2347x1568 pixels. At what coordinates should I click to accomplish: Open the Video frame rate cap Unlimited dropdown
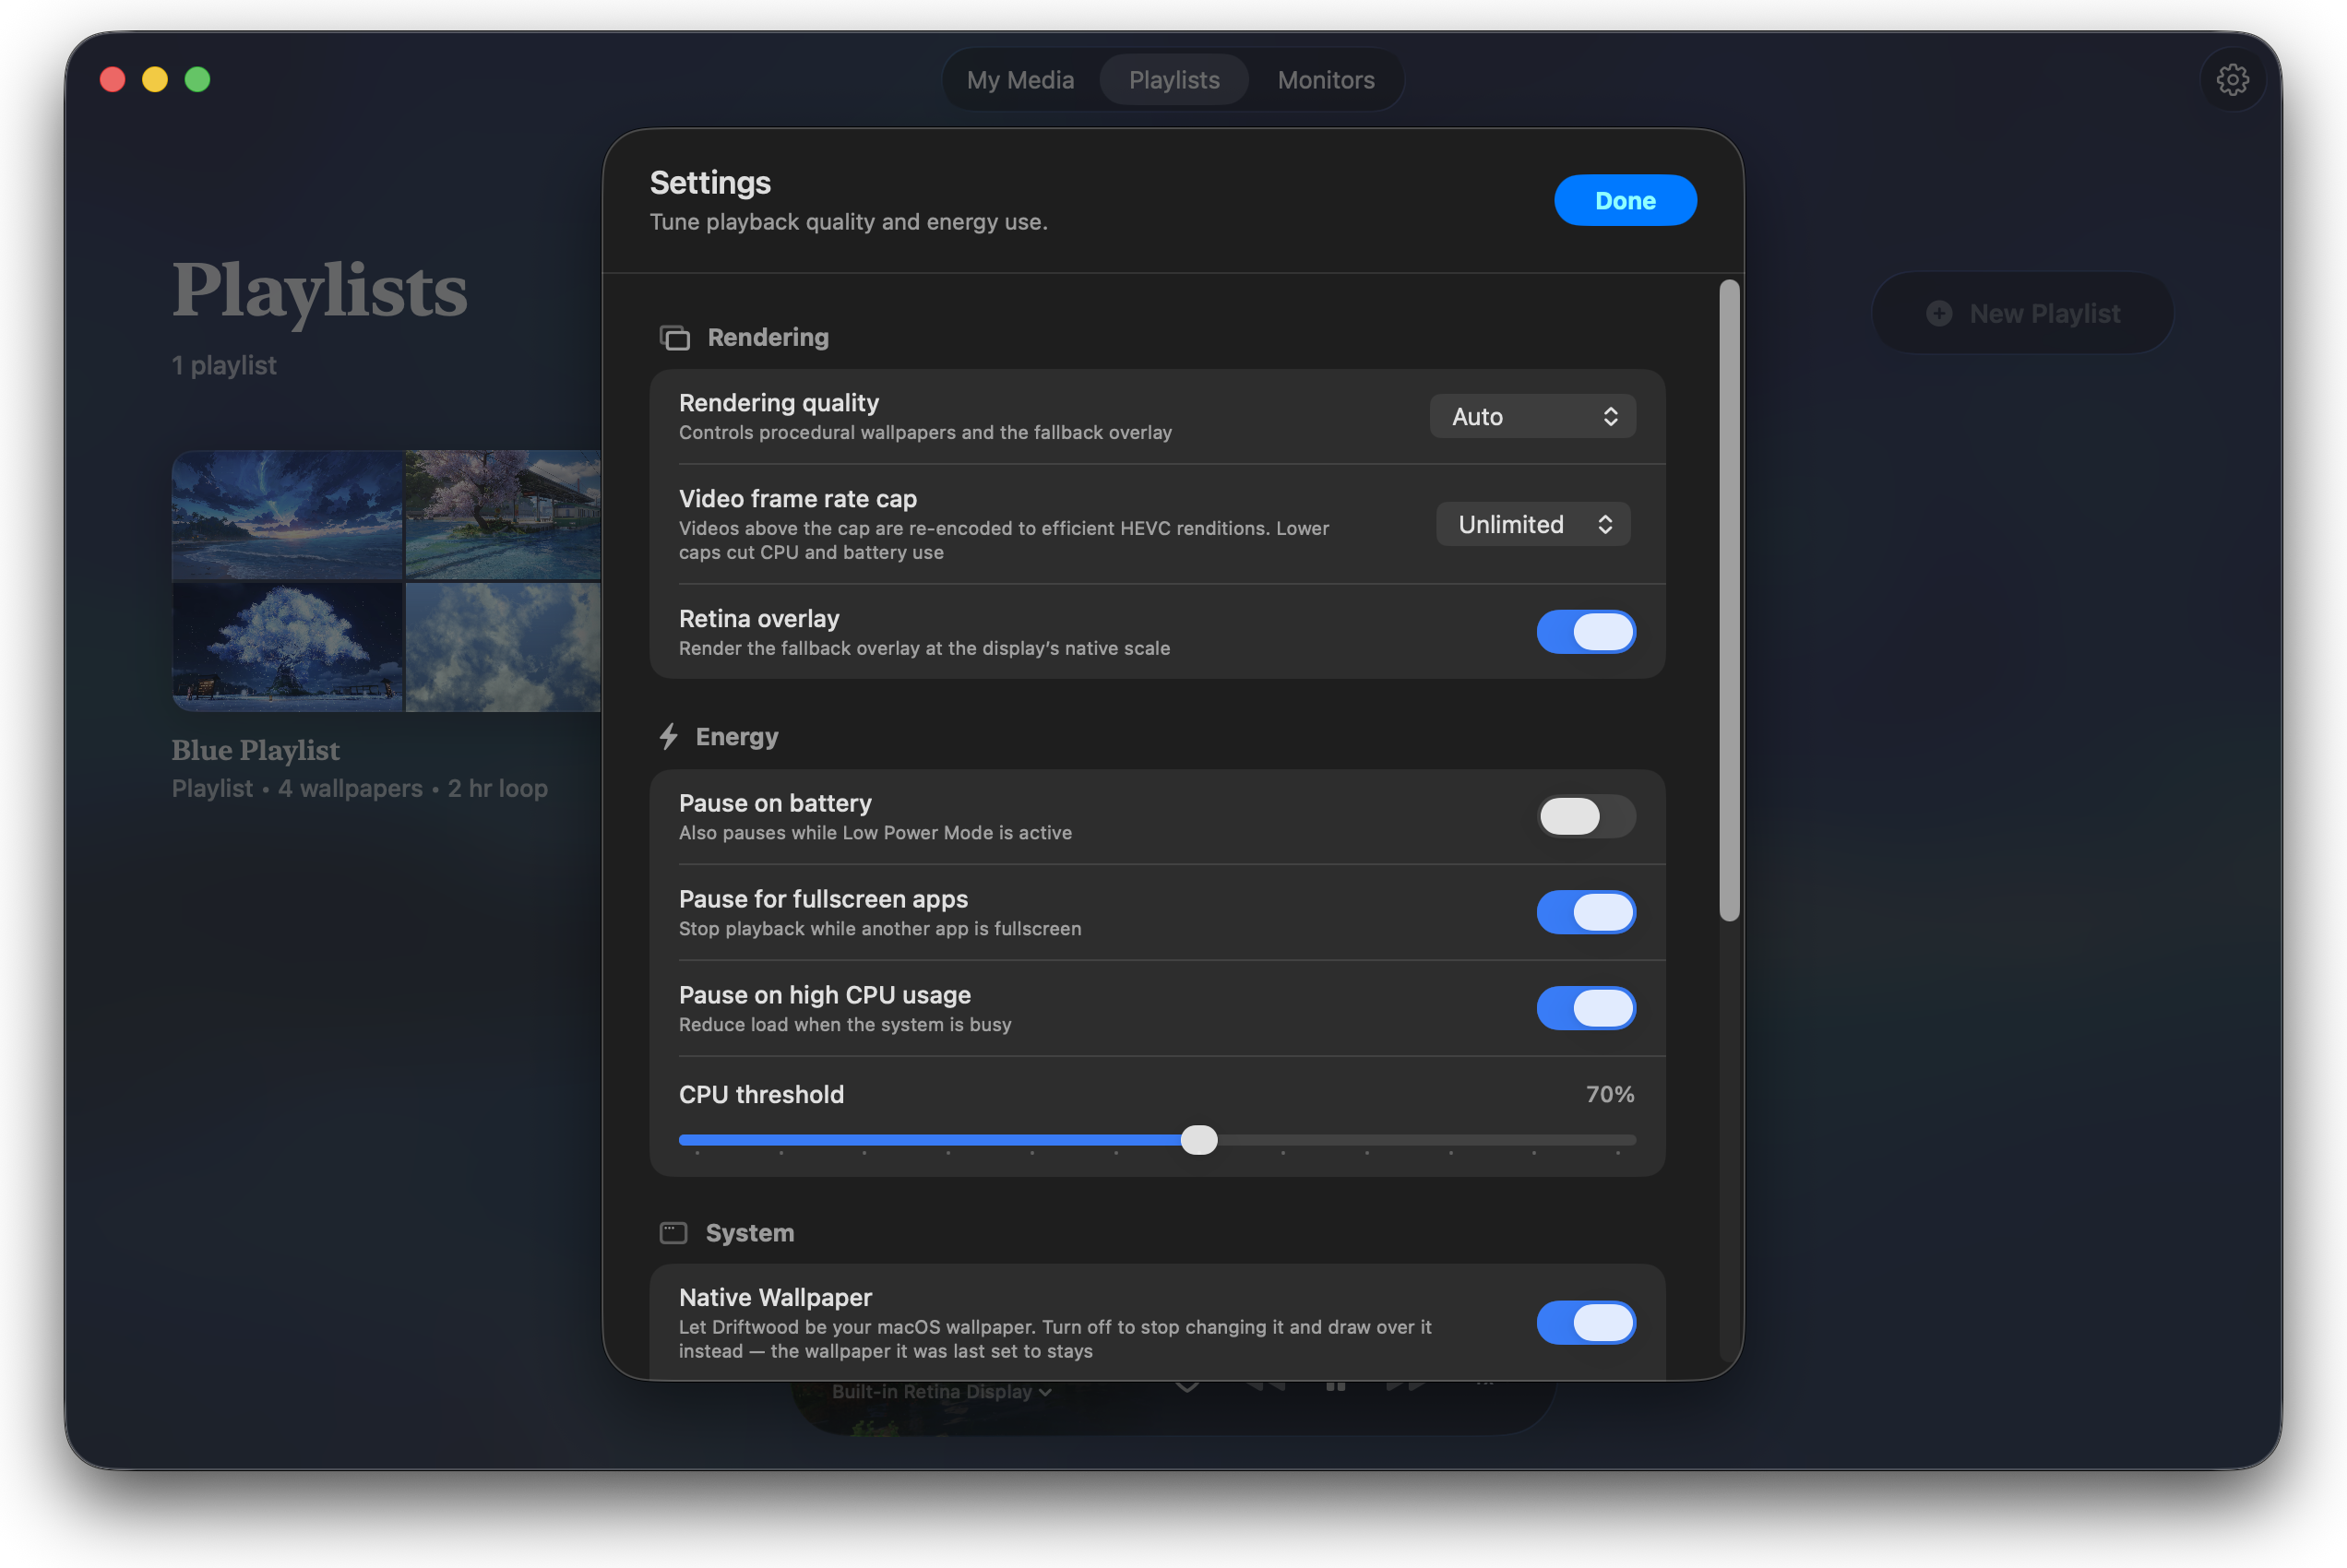[1533, 525]
